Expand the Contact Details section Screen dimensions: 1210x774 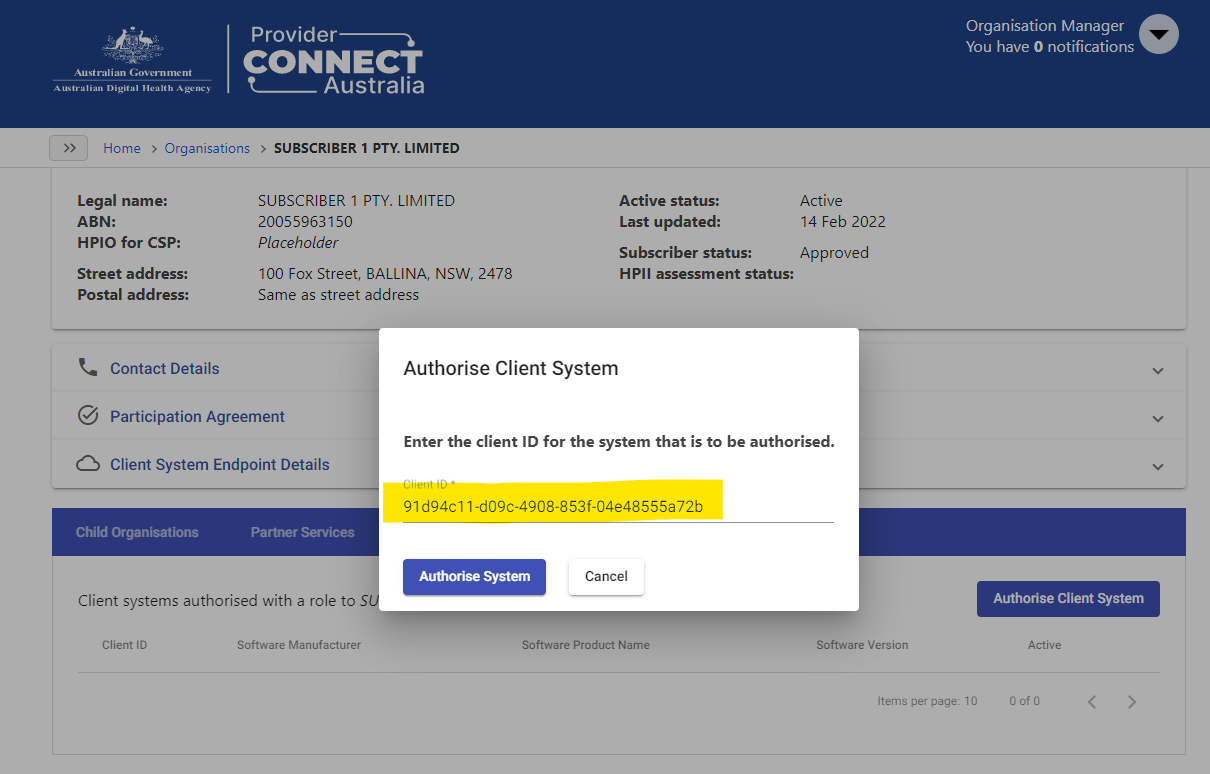[1157, 369]
